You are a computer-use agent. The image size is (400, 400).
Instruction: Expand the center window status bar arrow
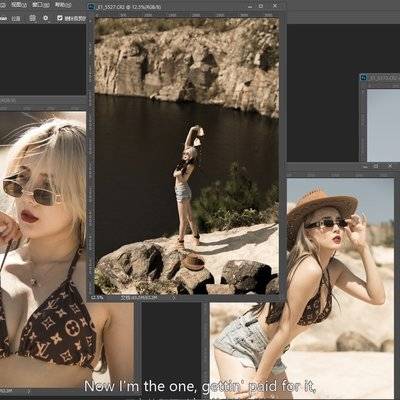pos(173,298)
